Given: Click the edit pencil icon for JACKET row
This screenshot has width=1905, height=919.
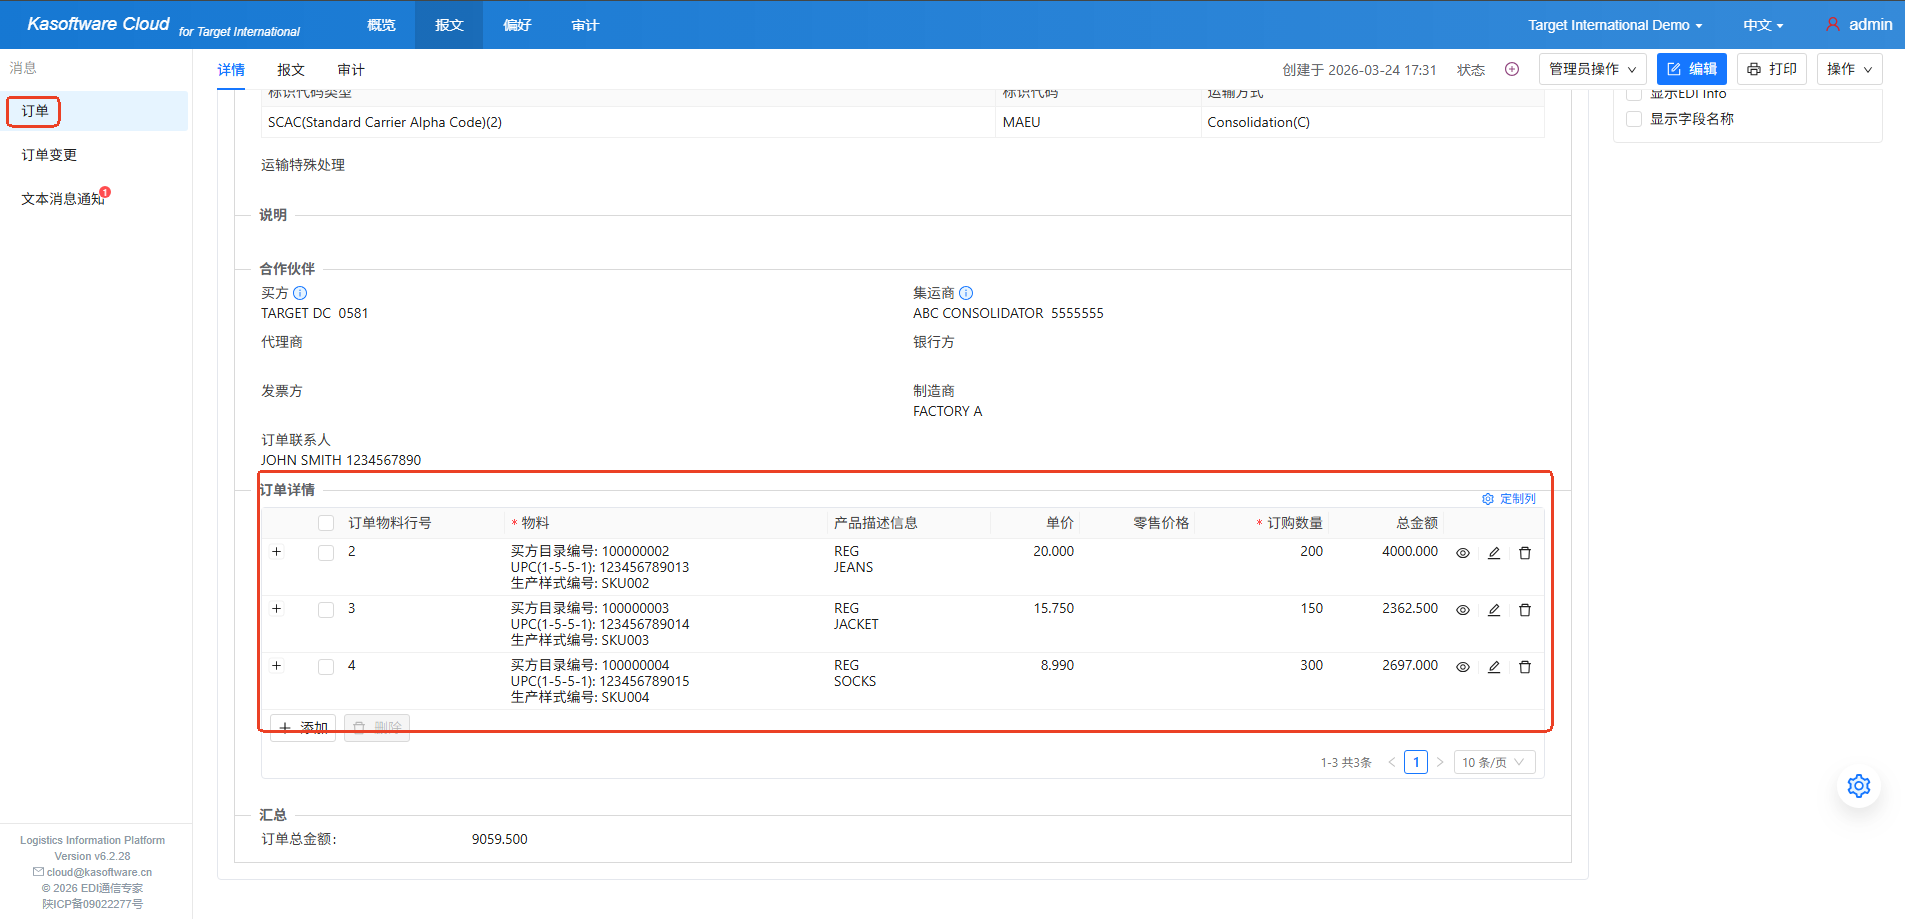Looking at the screenshot, I should click(1493, 610).
